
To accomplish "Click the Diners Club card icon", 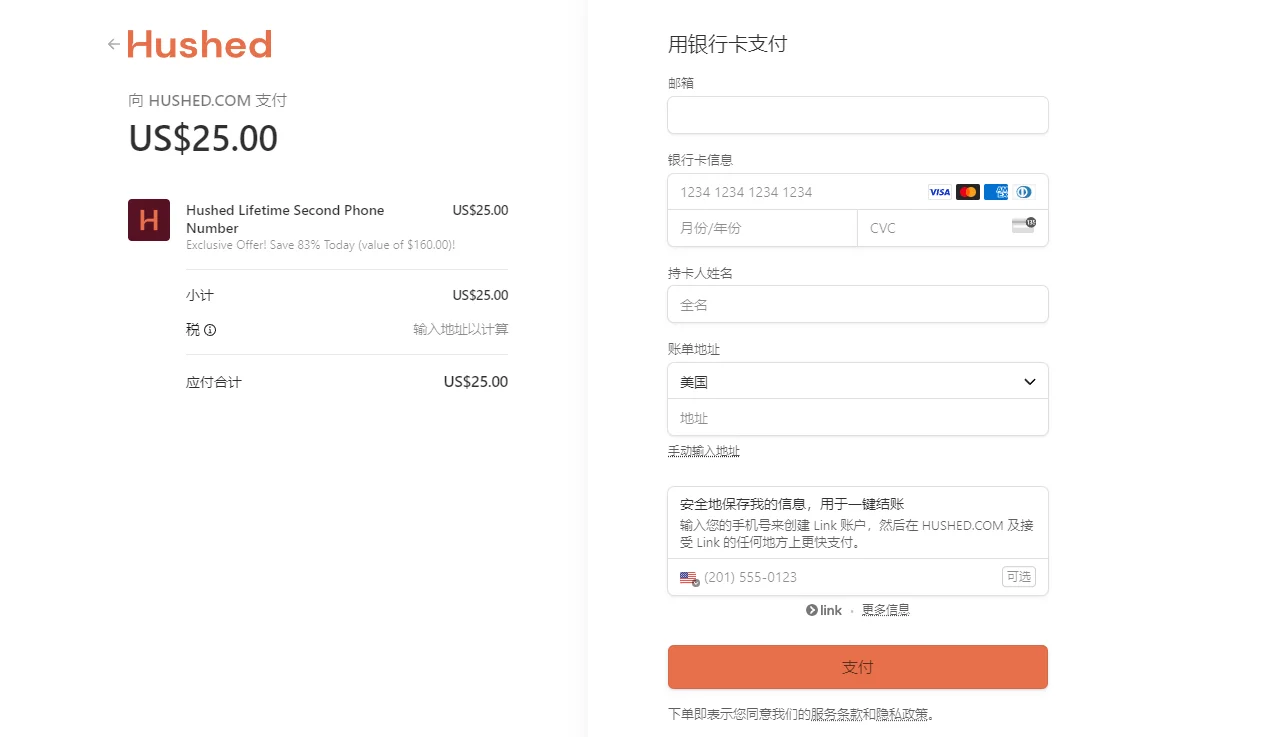I will (x=1023, y=192).
